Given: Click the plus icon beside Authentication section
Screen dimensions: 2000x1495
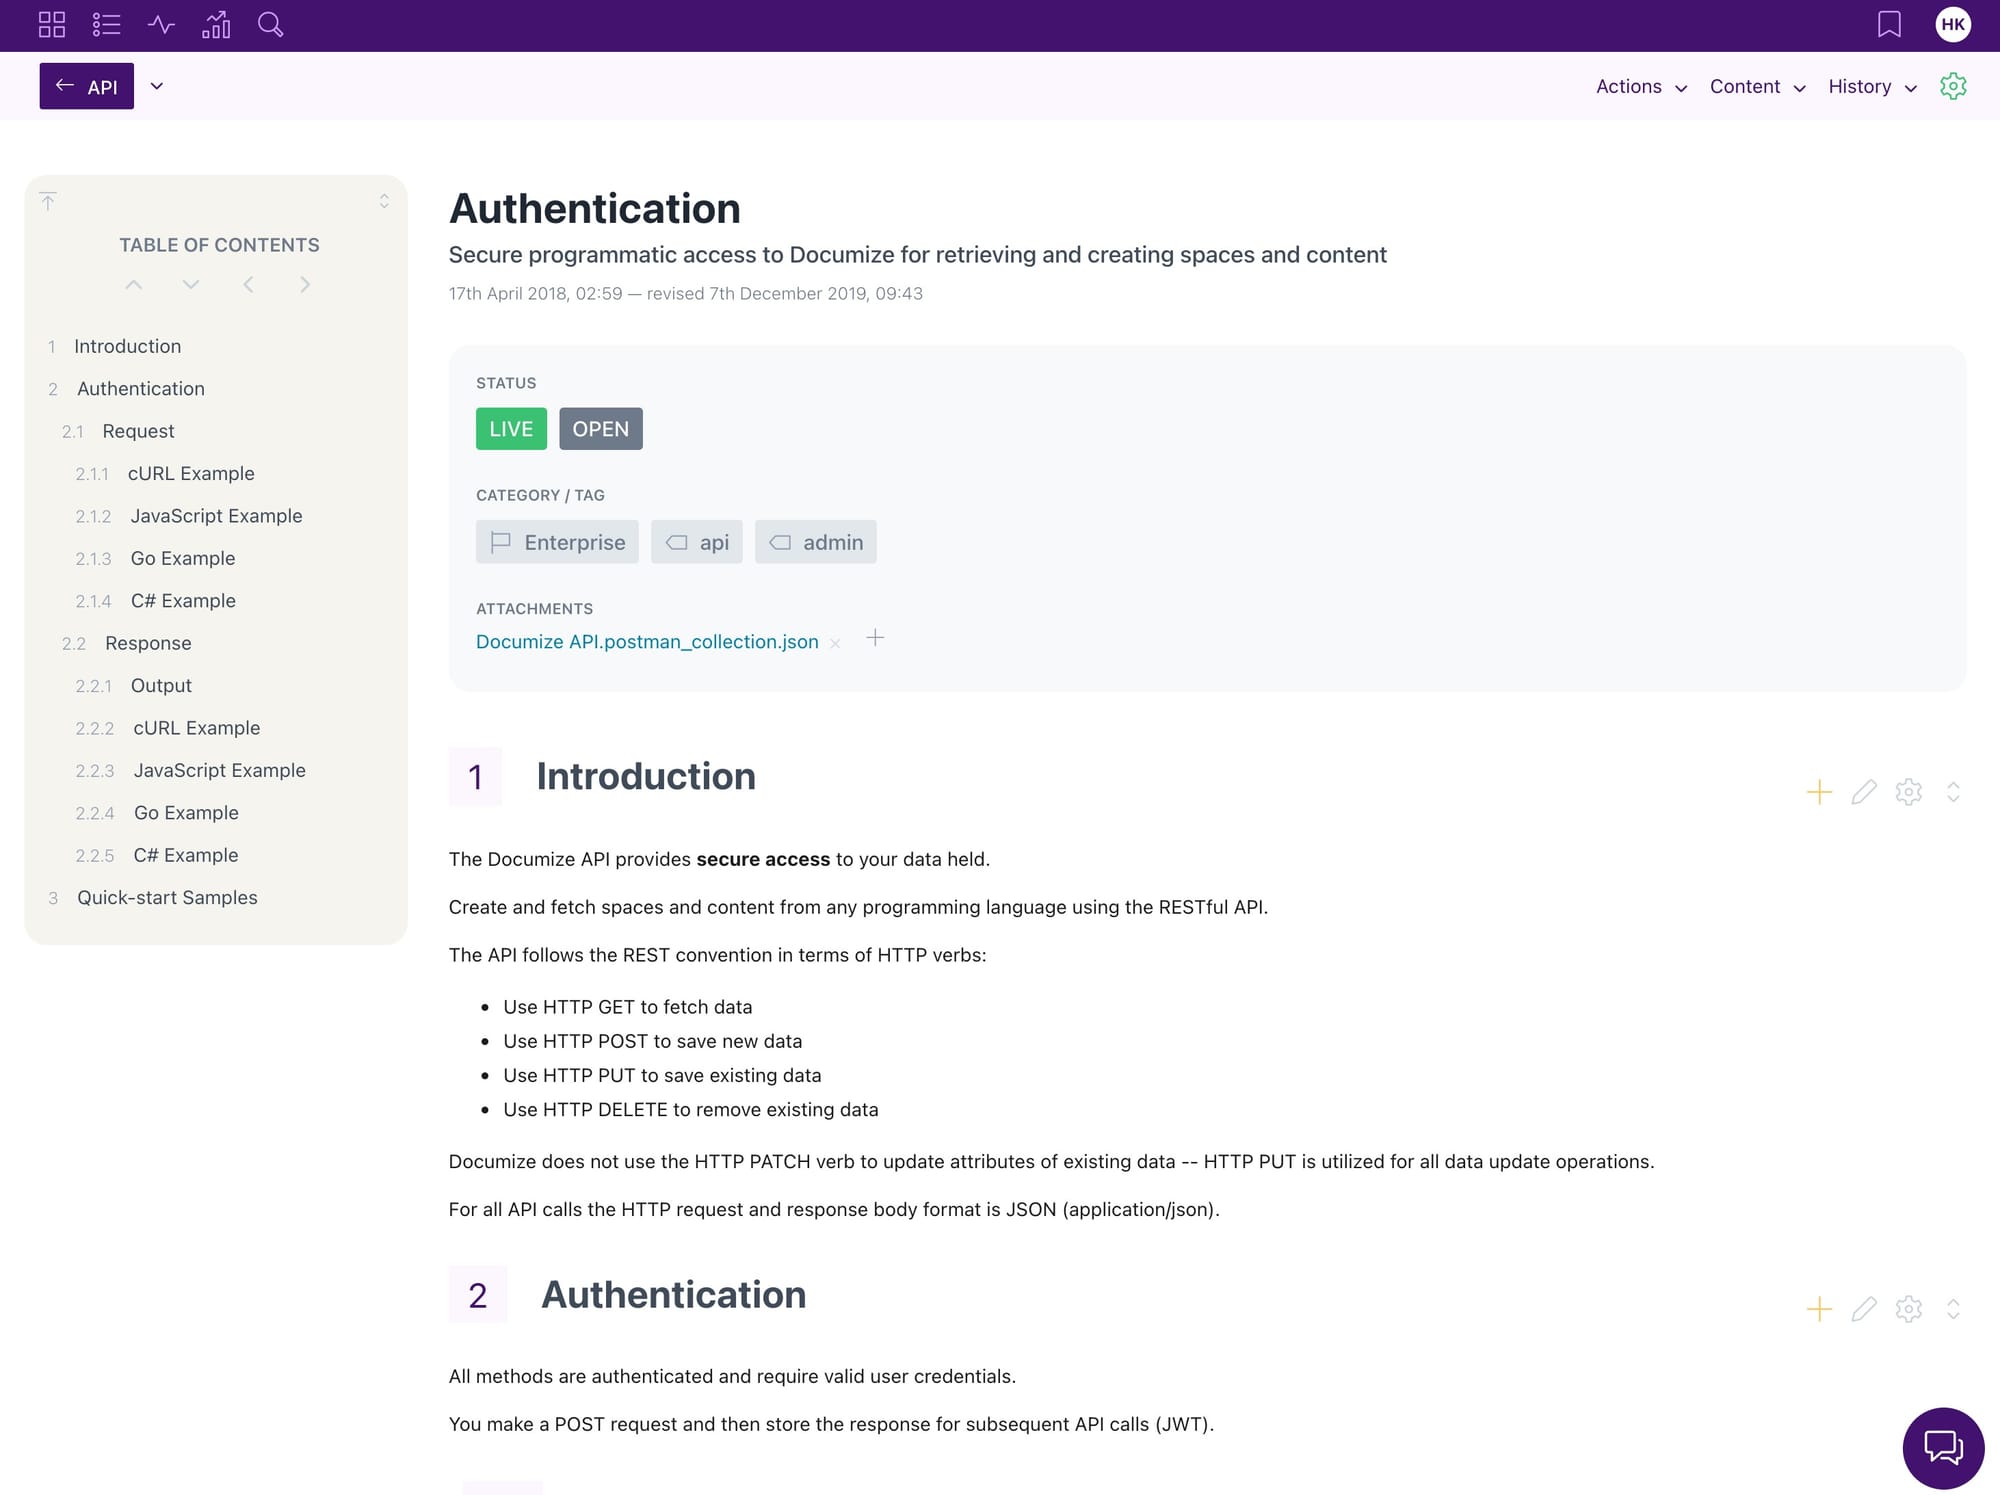Looking at the screenshot, I should pyautogui.click(x=1819, y=1309).
